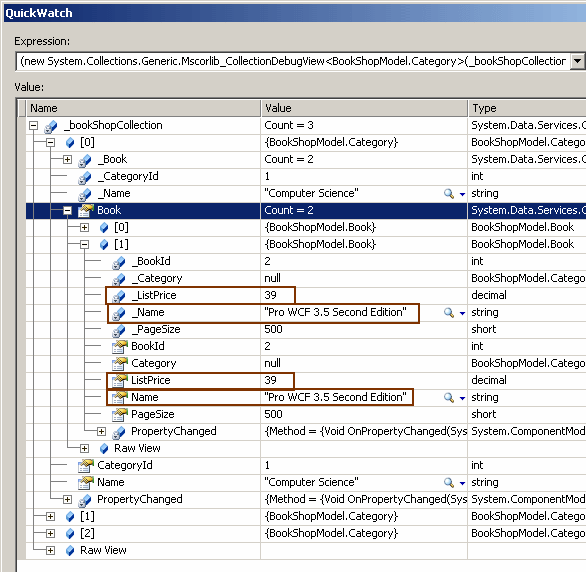Image resolution: width=586 pixels, height=572 pixels.
Task: Select the _PageSize row
Action: click(305, 330)
